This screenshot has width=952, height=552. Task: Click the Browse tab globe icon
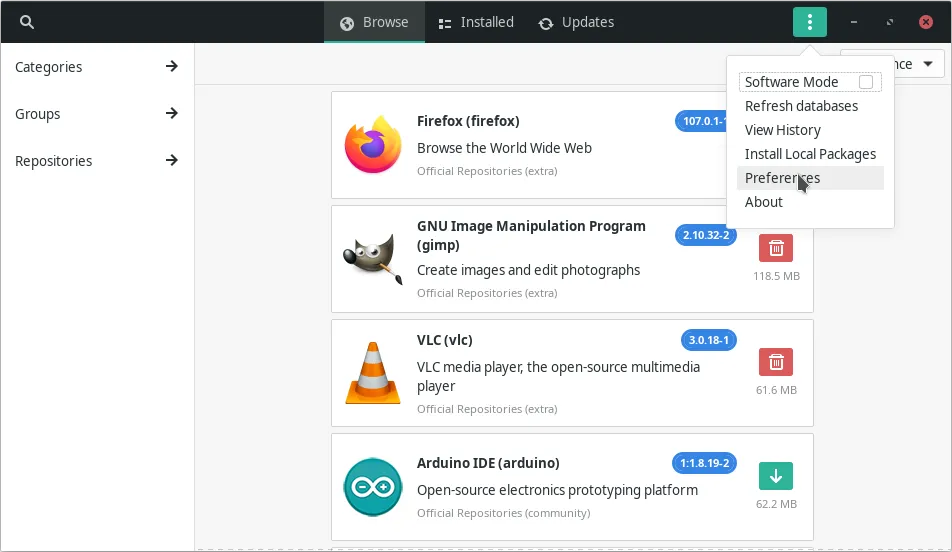(347, 23)
